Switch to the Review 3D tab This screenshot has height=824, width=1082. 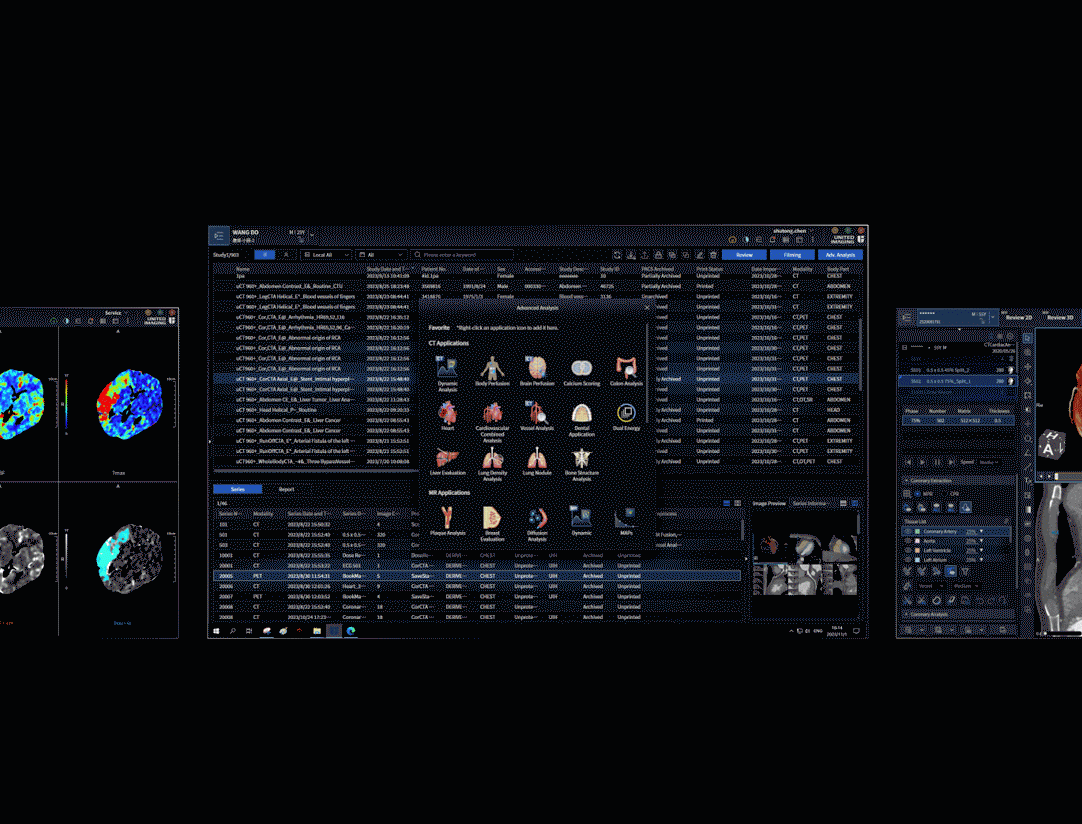[x=1060, y=317]
